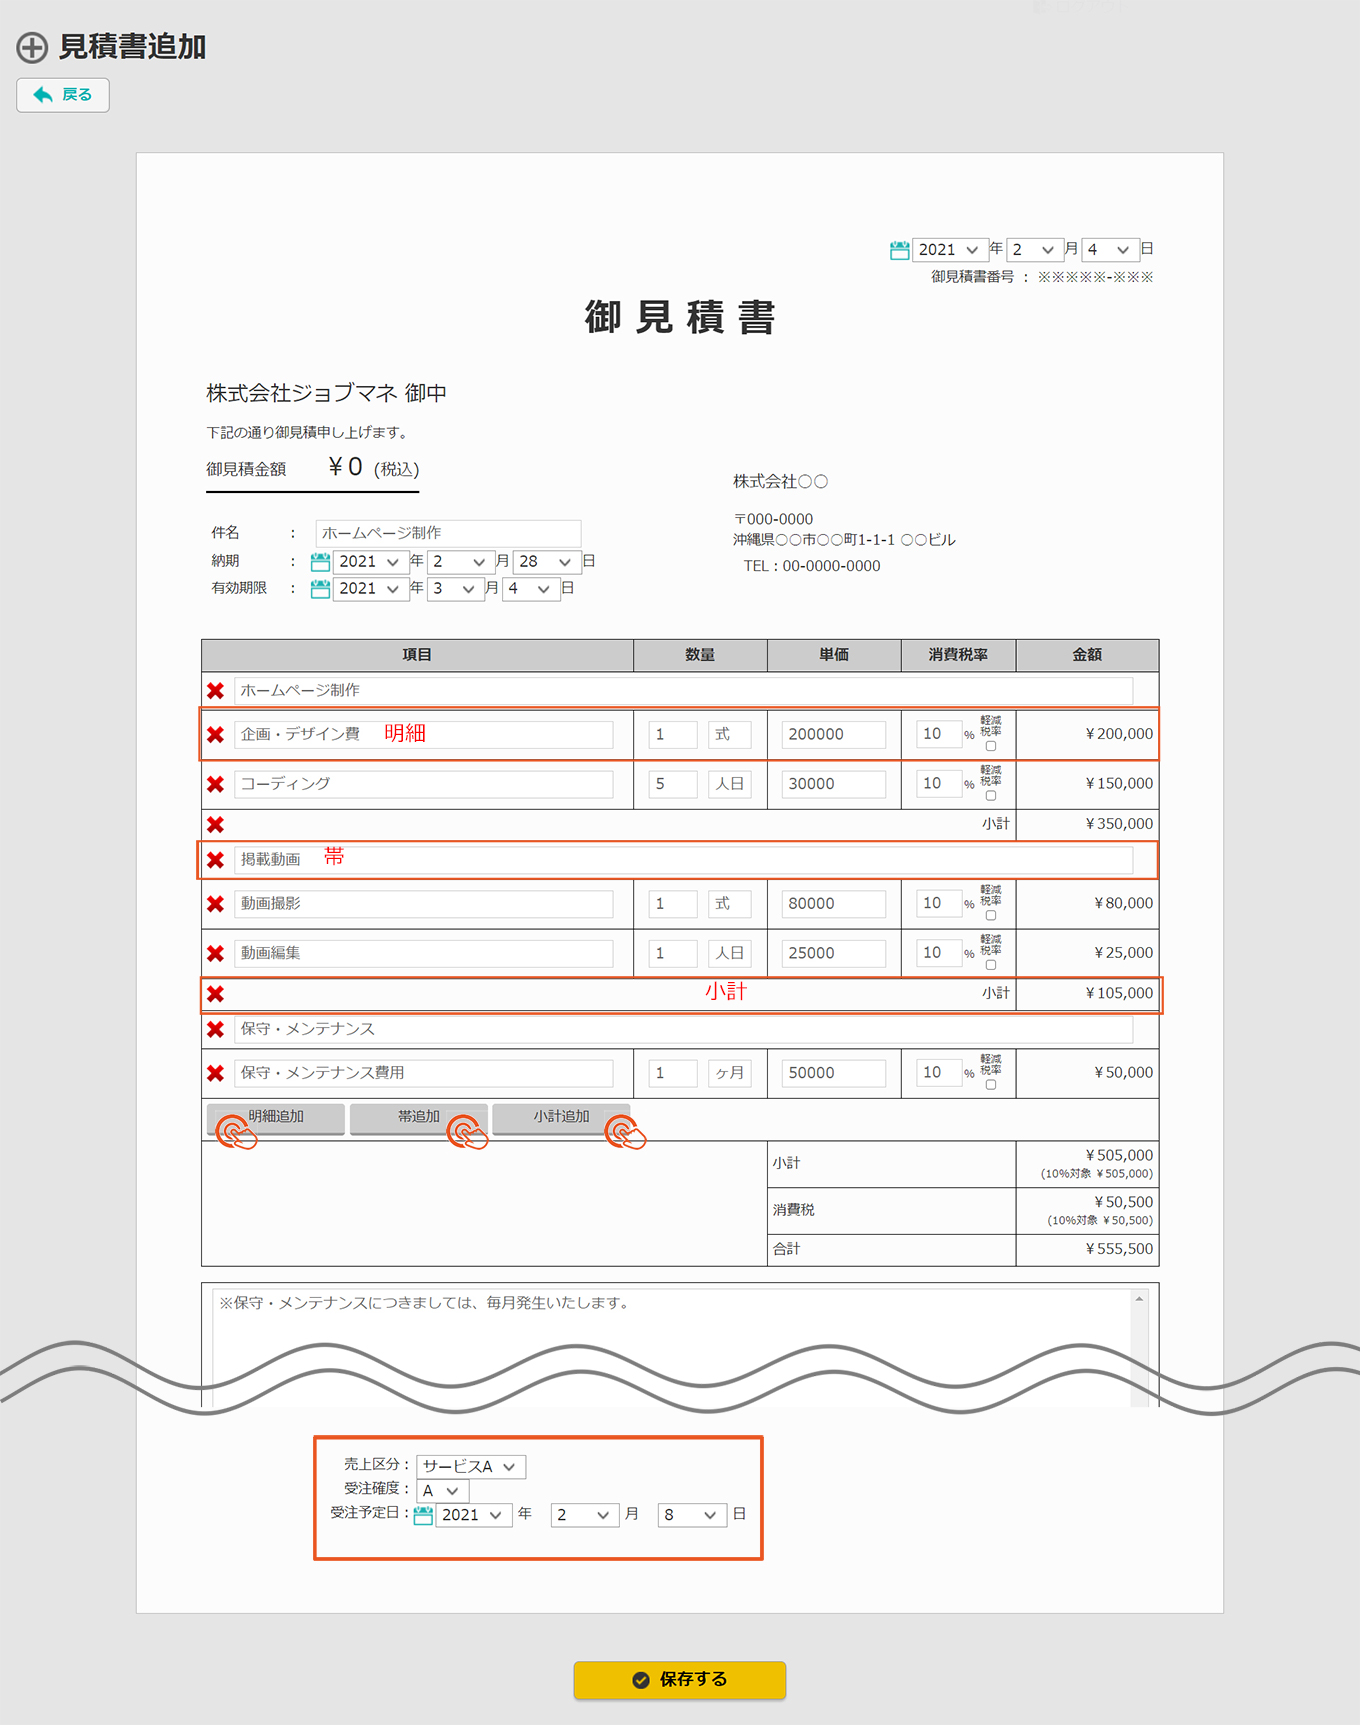Open calendar icon for 有効期限 date
This screenshot has height=1725, width=1360.
(x=320, y=589)
